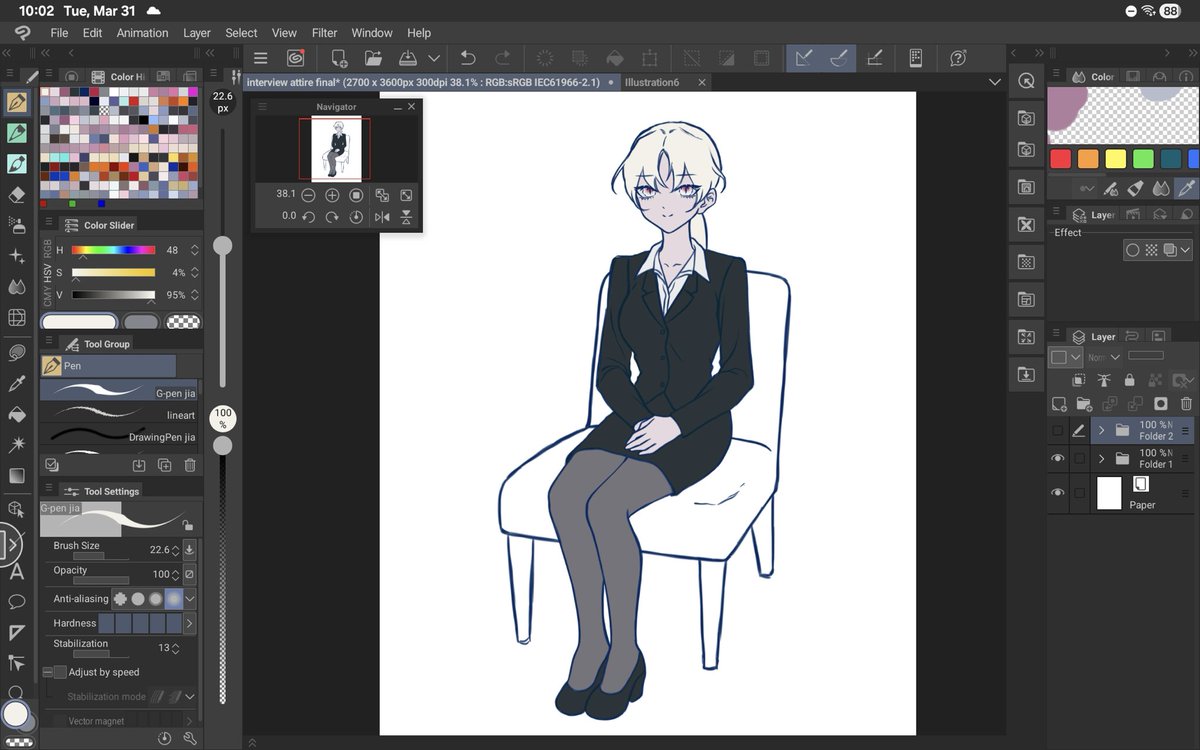Viewport: 1200px width, 750px height.
Task: Select the Eraser tool
Action: 17,194
